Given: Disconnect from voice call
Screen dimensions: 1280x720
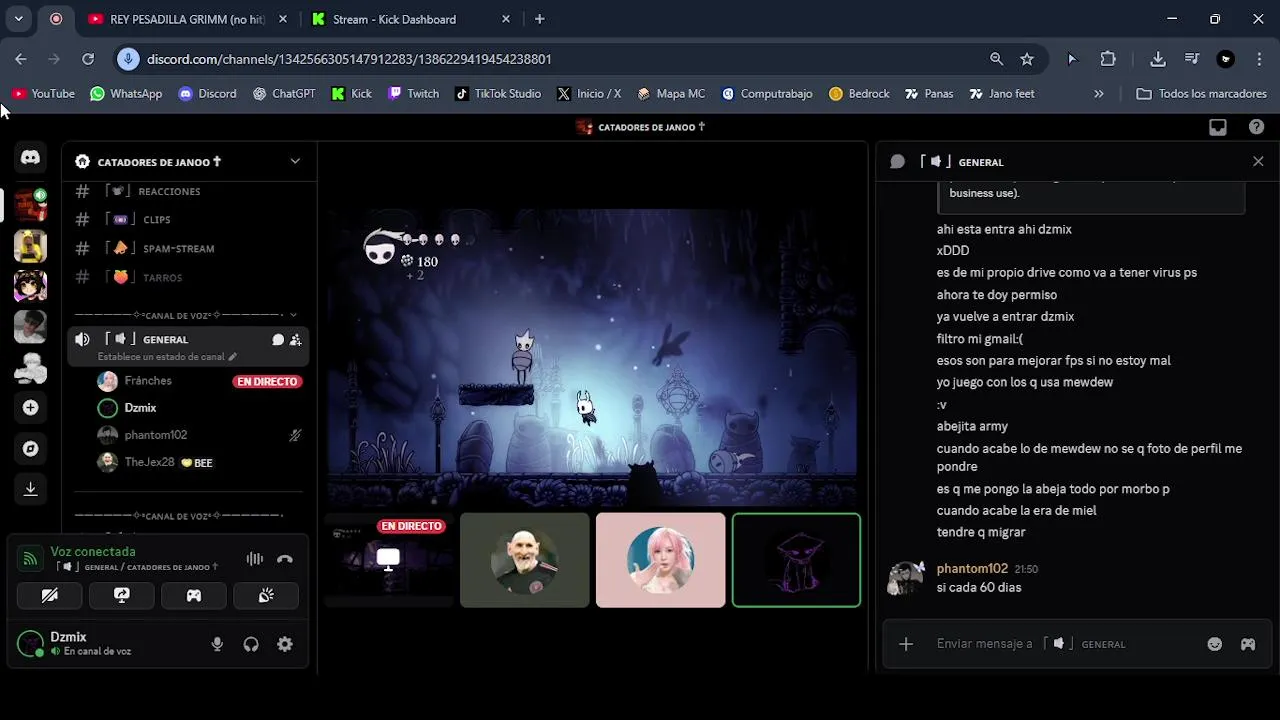Looking at the screenshot, I should tap(285, 559).
